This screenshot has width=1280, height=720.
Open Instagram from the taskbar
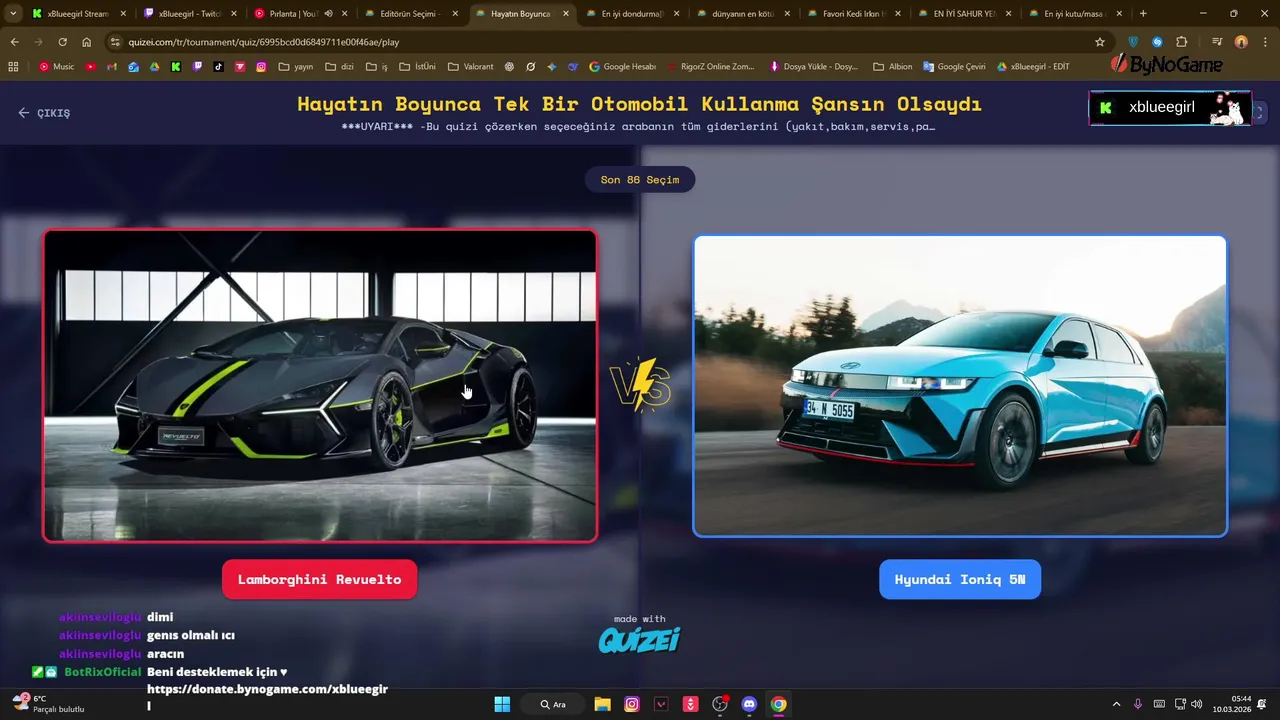(x=632, y=704)
